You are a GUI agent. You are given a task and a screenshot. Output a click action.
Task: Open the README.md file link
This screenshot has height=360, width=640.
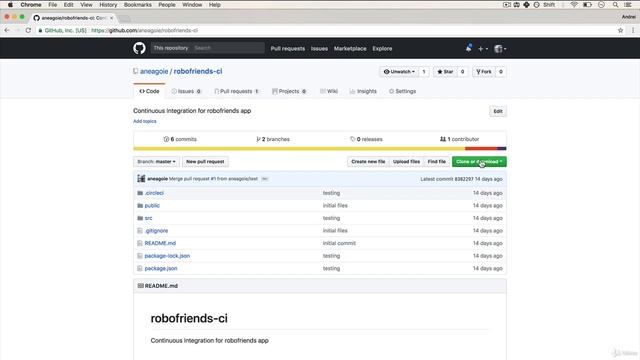click(160, 243)
